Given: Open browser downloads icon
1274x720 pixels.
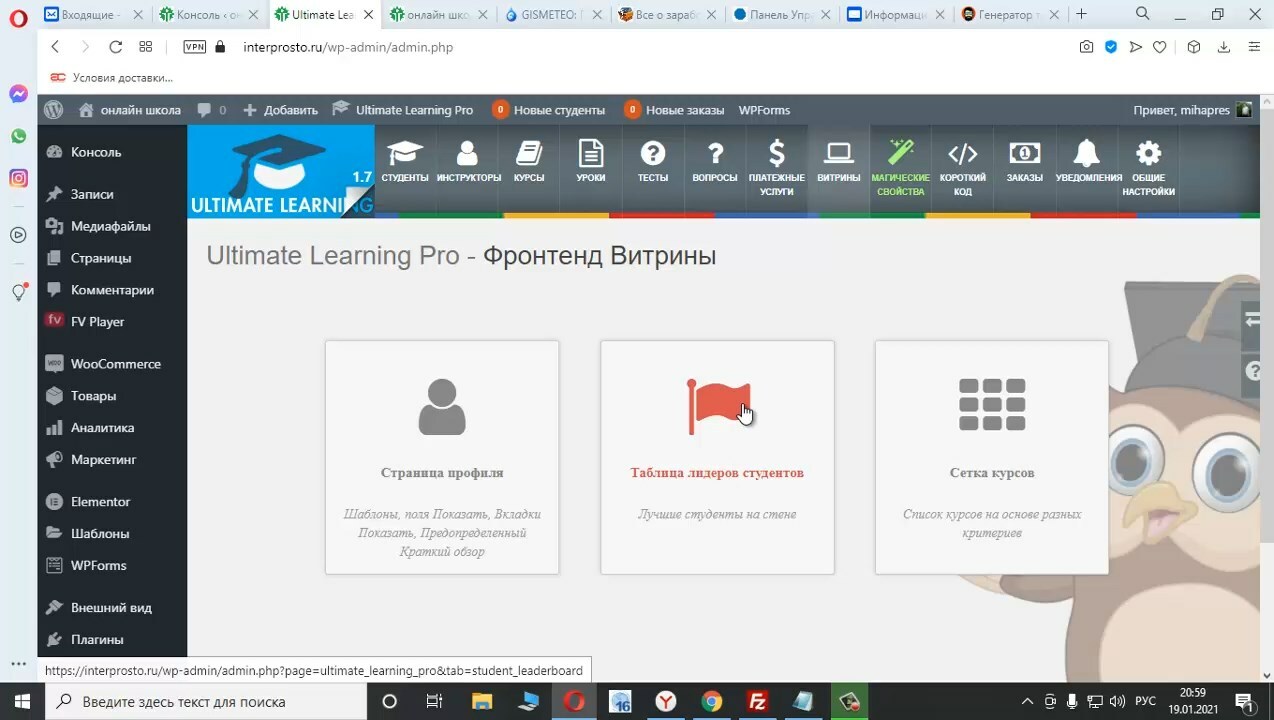Looking at the screenshot, I should (x=1223, y=47).
